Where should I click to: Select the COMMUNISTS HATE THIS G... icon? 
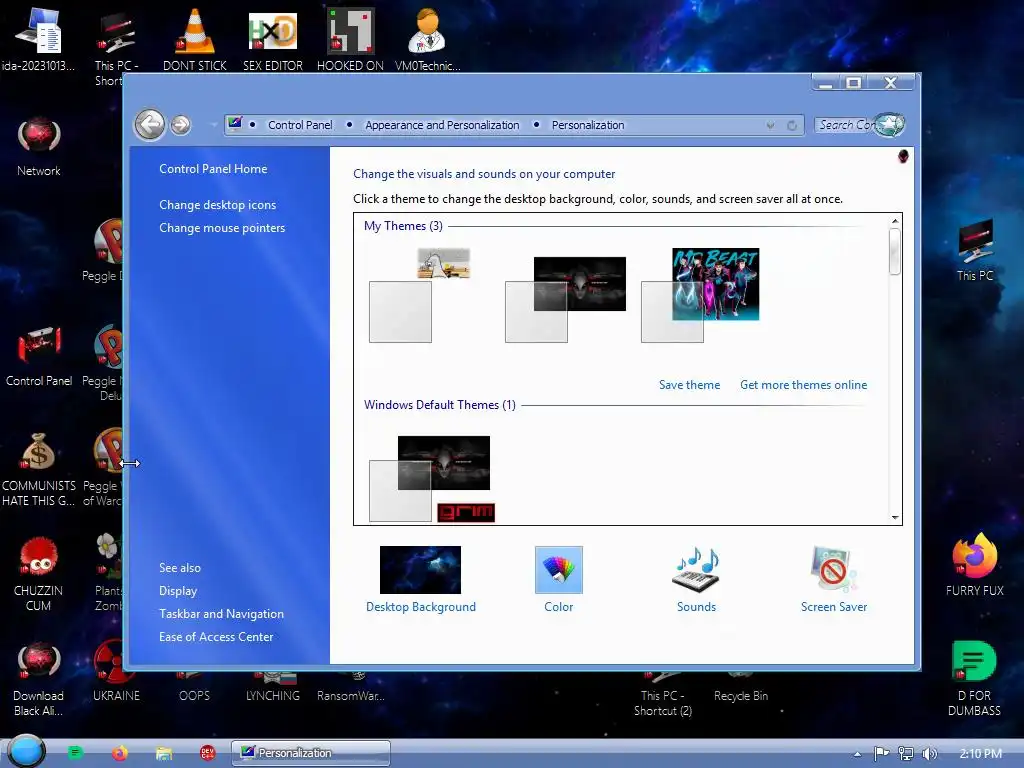click(x=39, y=469)
